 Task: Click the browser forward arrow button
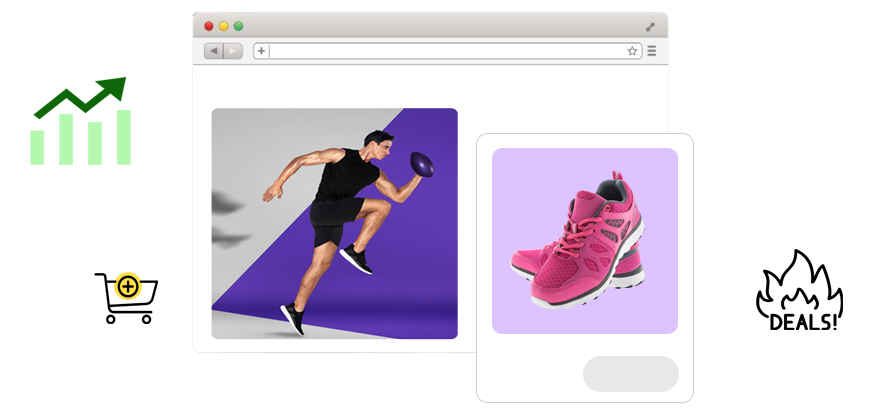tap(233, 51)
